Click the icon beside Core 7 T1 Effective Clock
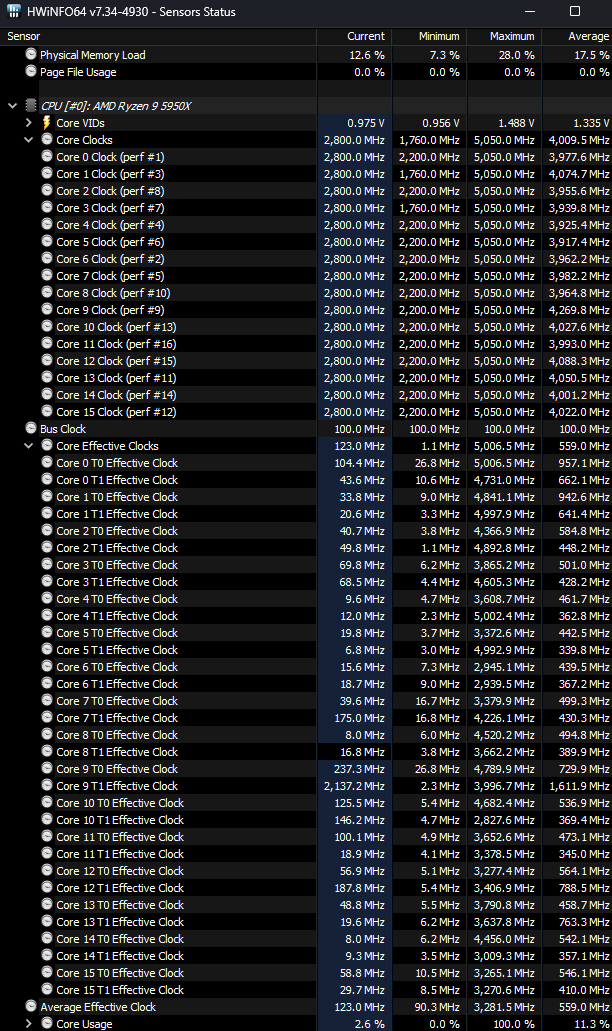This screenshot has width=612, height=1031. point(47,717)
